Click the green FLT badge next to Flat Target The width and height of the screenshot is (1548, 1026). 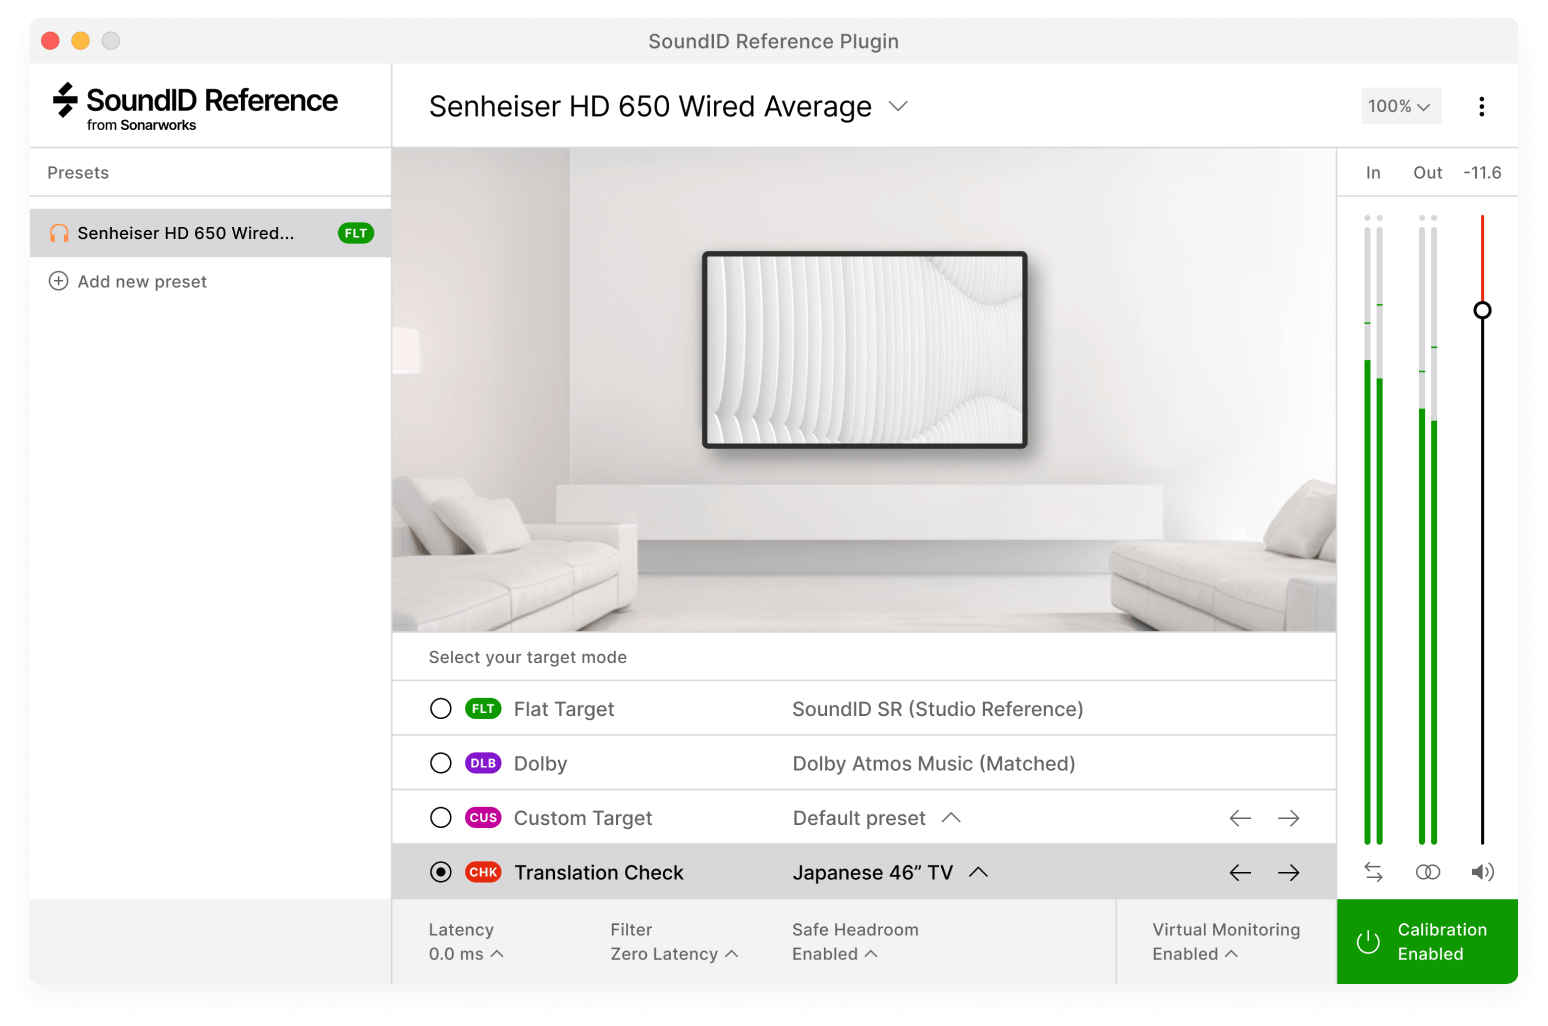click(x=483, y=708)
